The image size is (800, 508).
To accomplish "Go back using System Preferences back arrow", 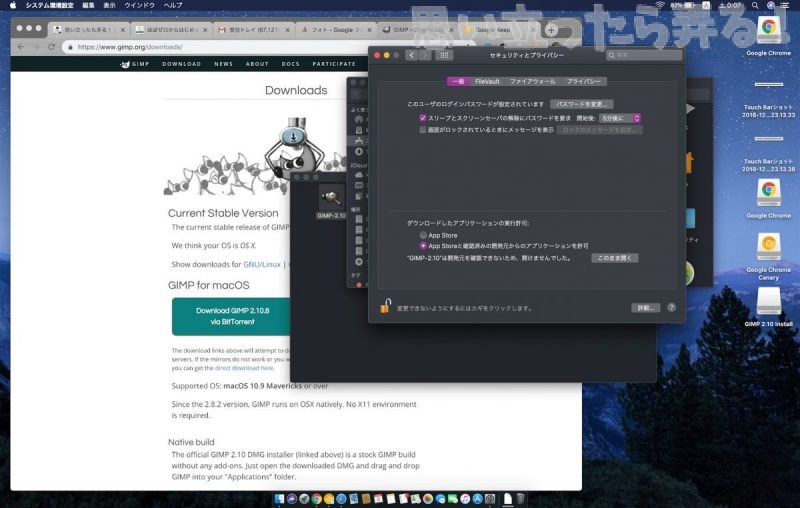I will click(x=411, y=55).
